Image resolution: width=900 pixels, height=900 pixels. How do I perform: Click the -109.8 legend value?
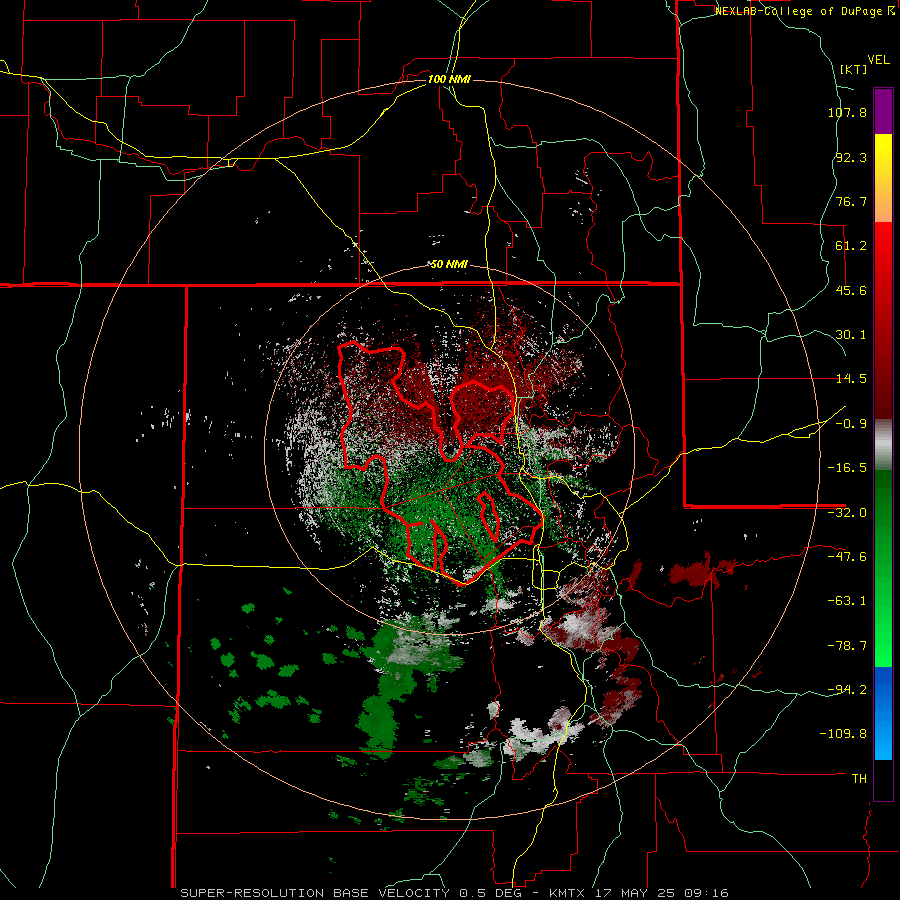(843, 734)
